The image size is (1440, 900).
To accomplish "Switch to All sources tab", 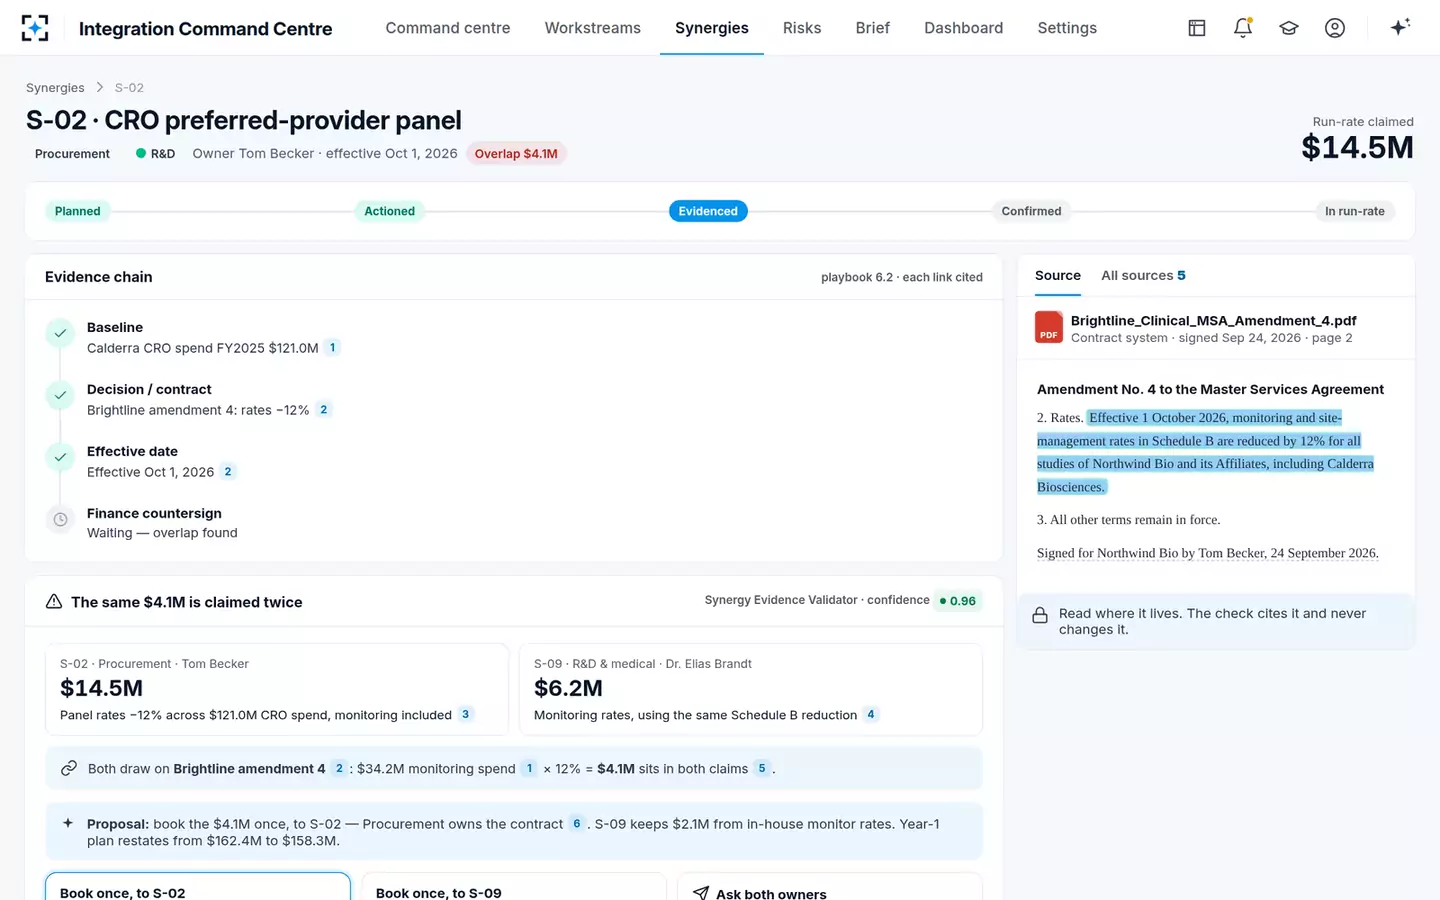I will [1143, 275].
